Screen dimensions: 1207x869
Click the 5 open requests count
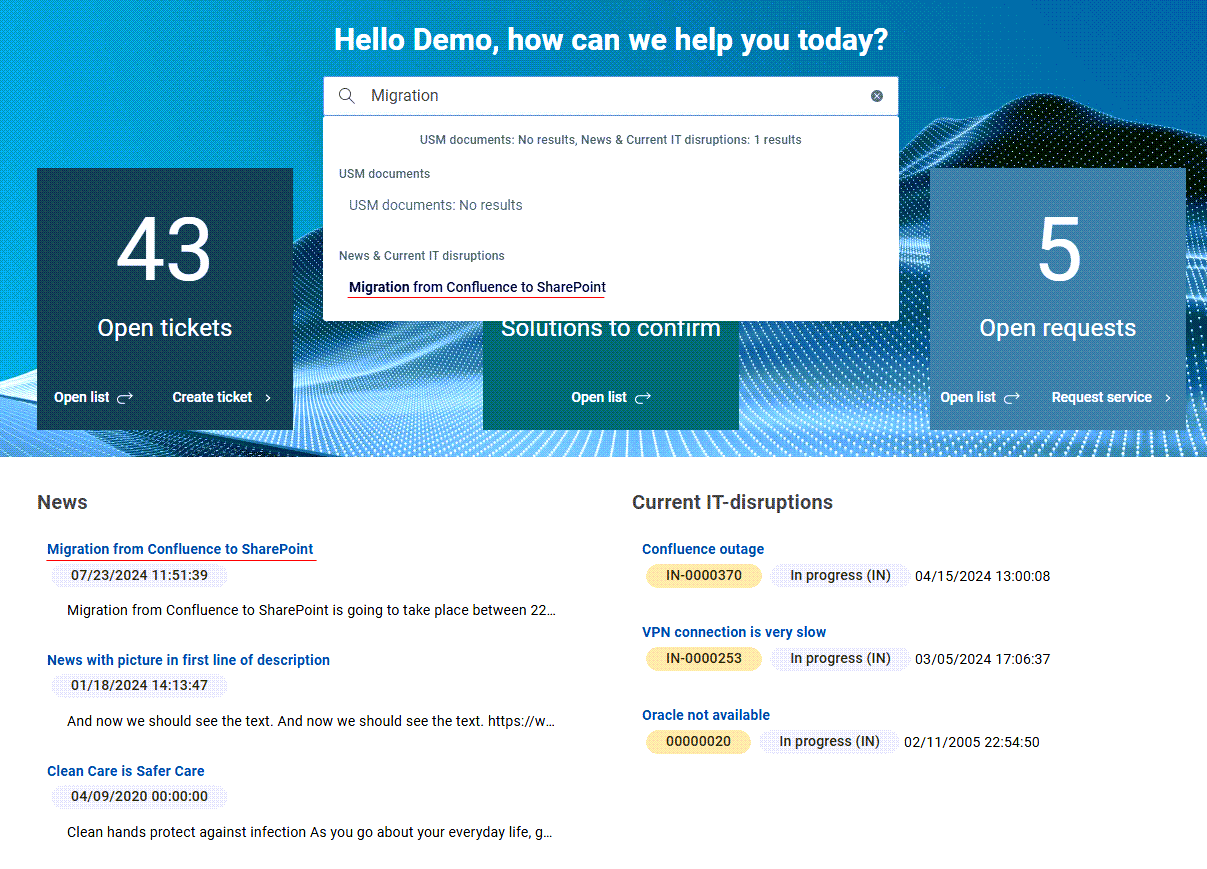1059,250
